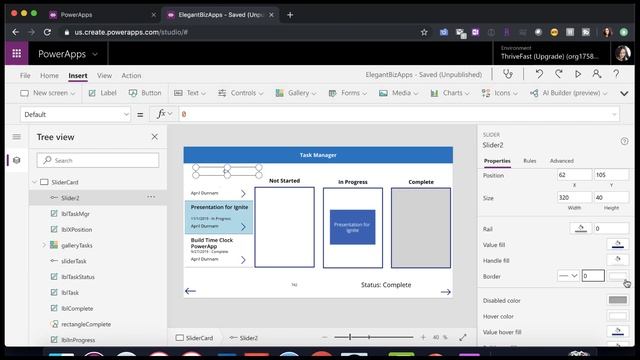Switch to the PowerApps browser tab
This screenshot has height=360, width=640.
point(102,15)
